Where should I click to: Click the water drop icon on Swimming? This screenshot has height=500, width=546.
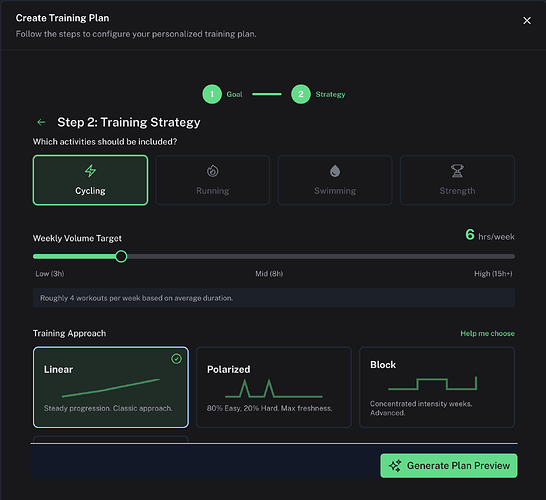coord(335,171)
